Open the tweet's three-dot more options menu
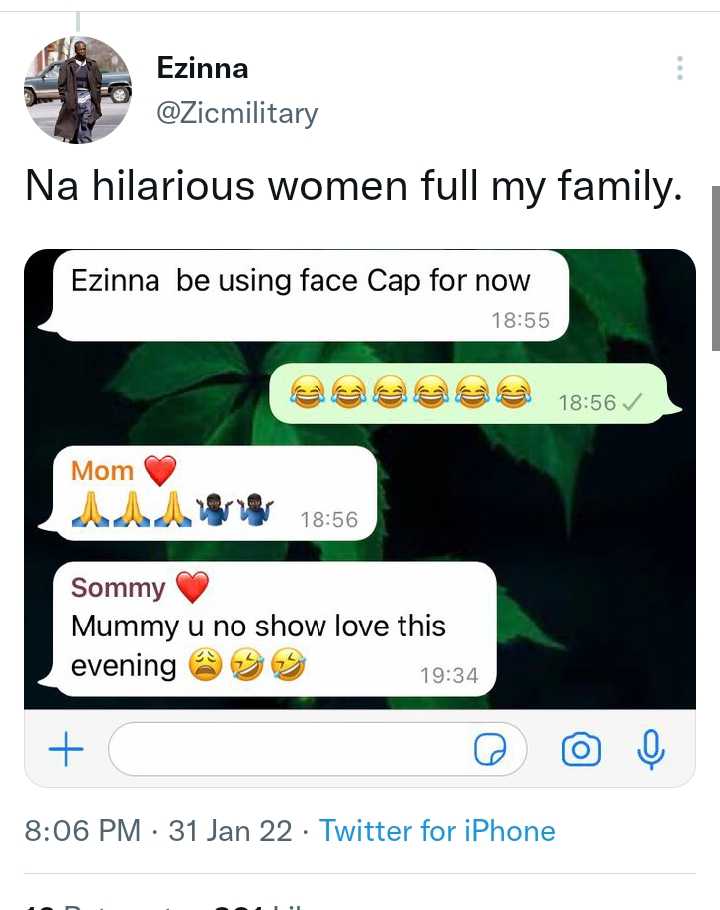 (x=679, y=68)
